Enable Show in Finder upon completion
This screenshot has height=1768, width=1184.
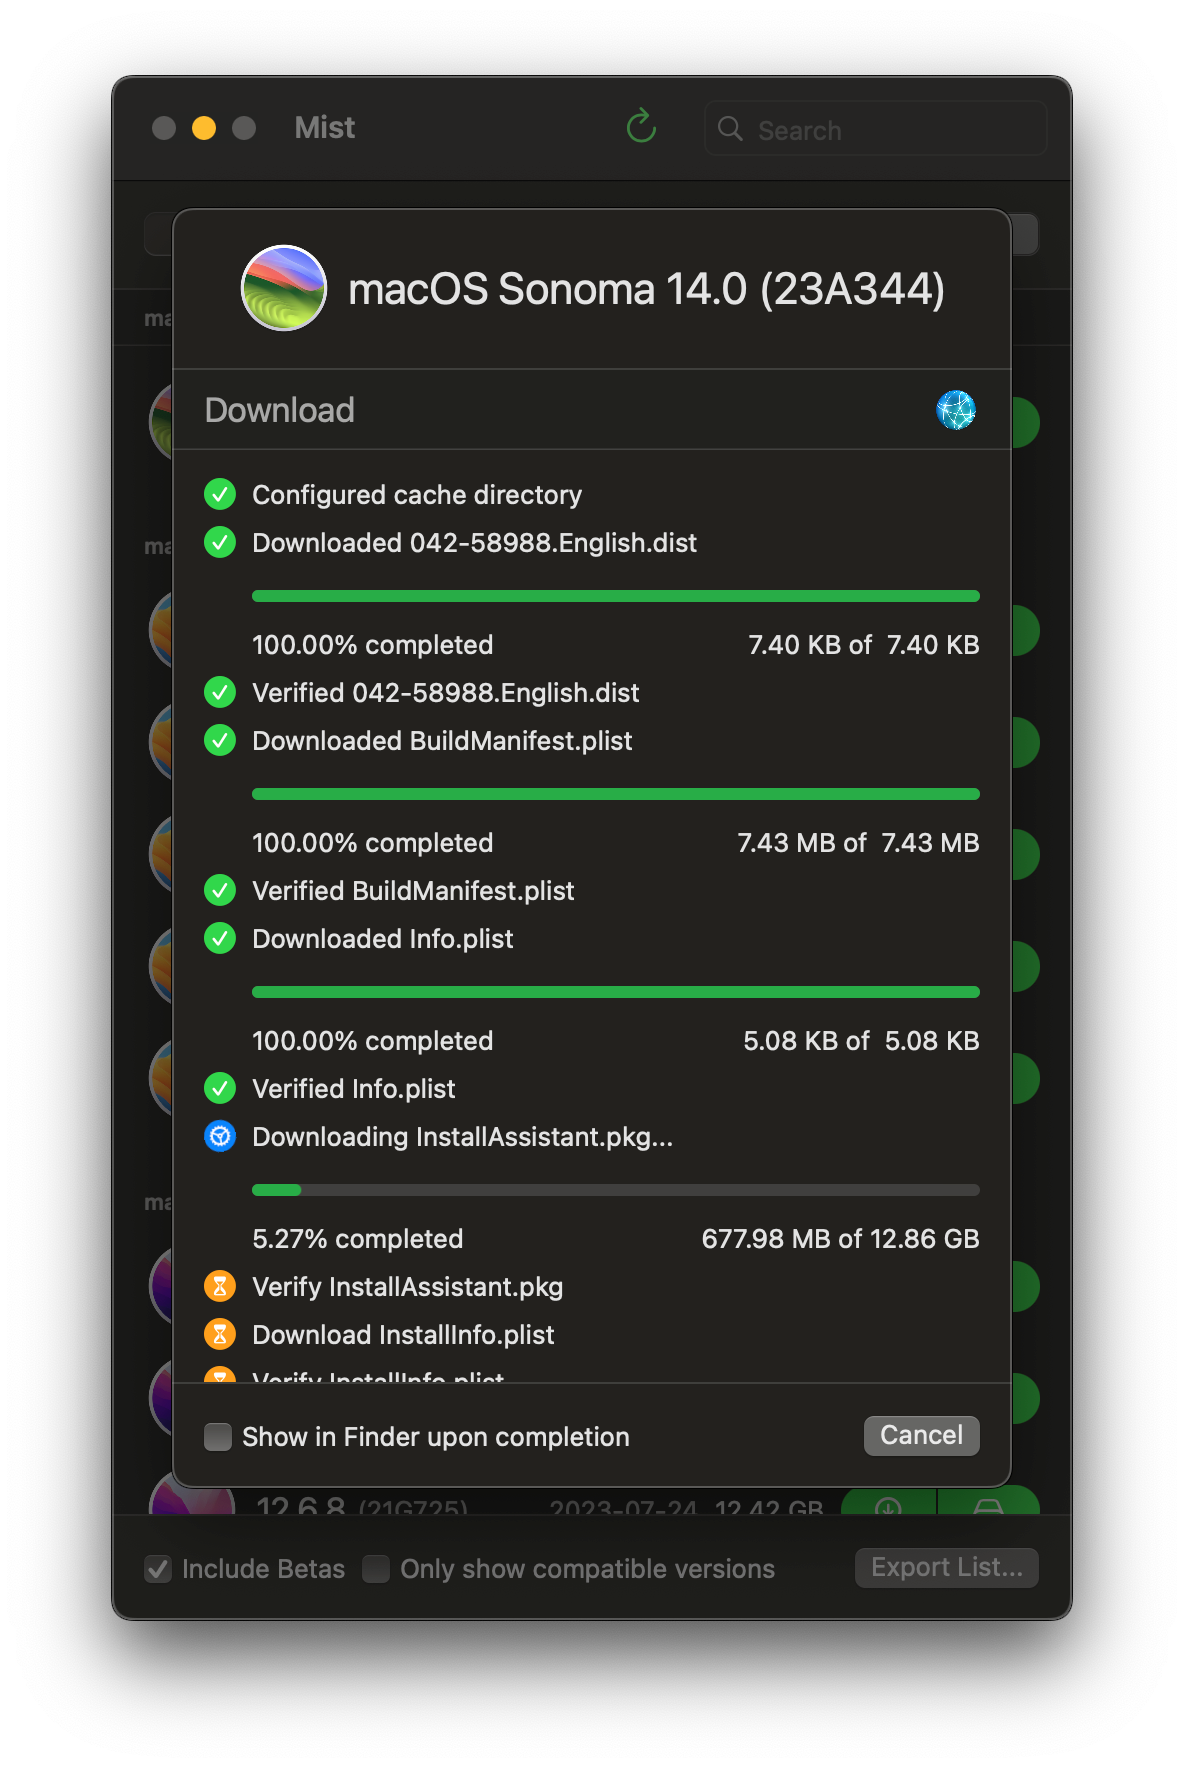pyautogui.click(x=218, y=1437)
